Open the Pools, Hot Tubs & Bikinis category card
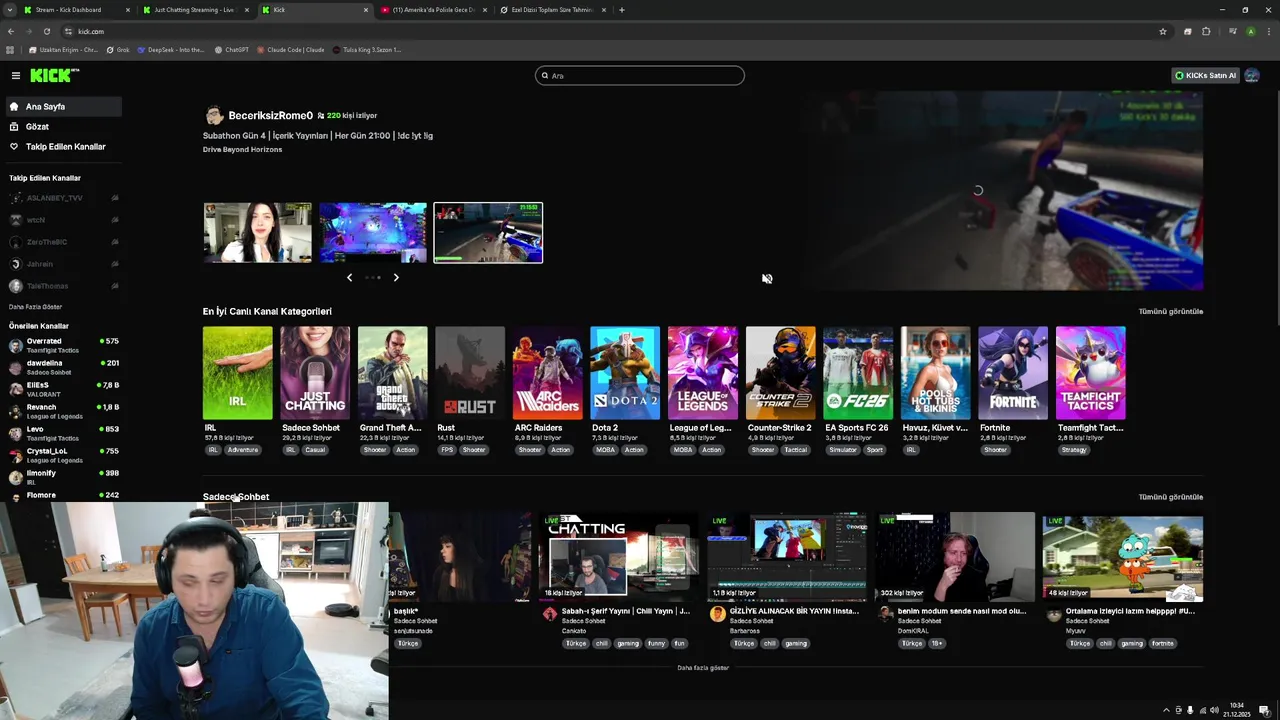The width and height of the screenshot is (1280, 720). coord(936,373)
